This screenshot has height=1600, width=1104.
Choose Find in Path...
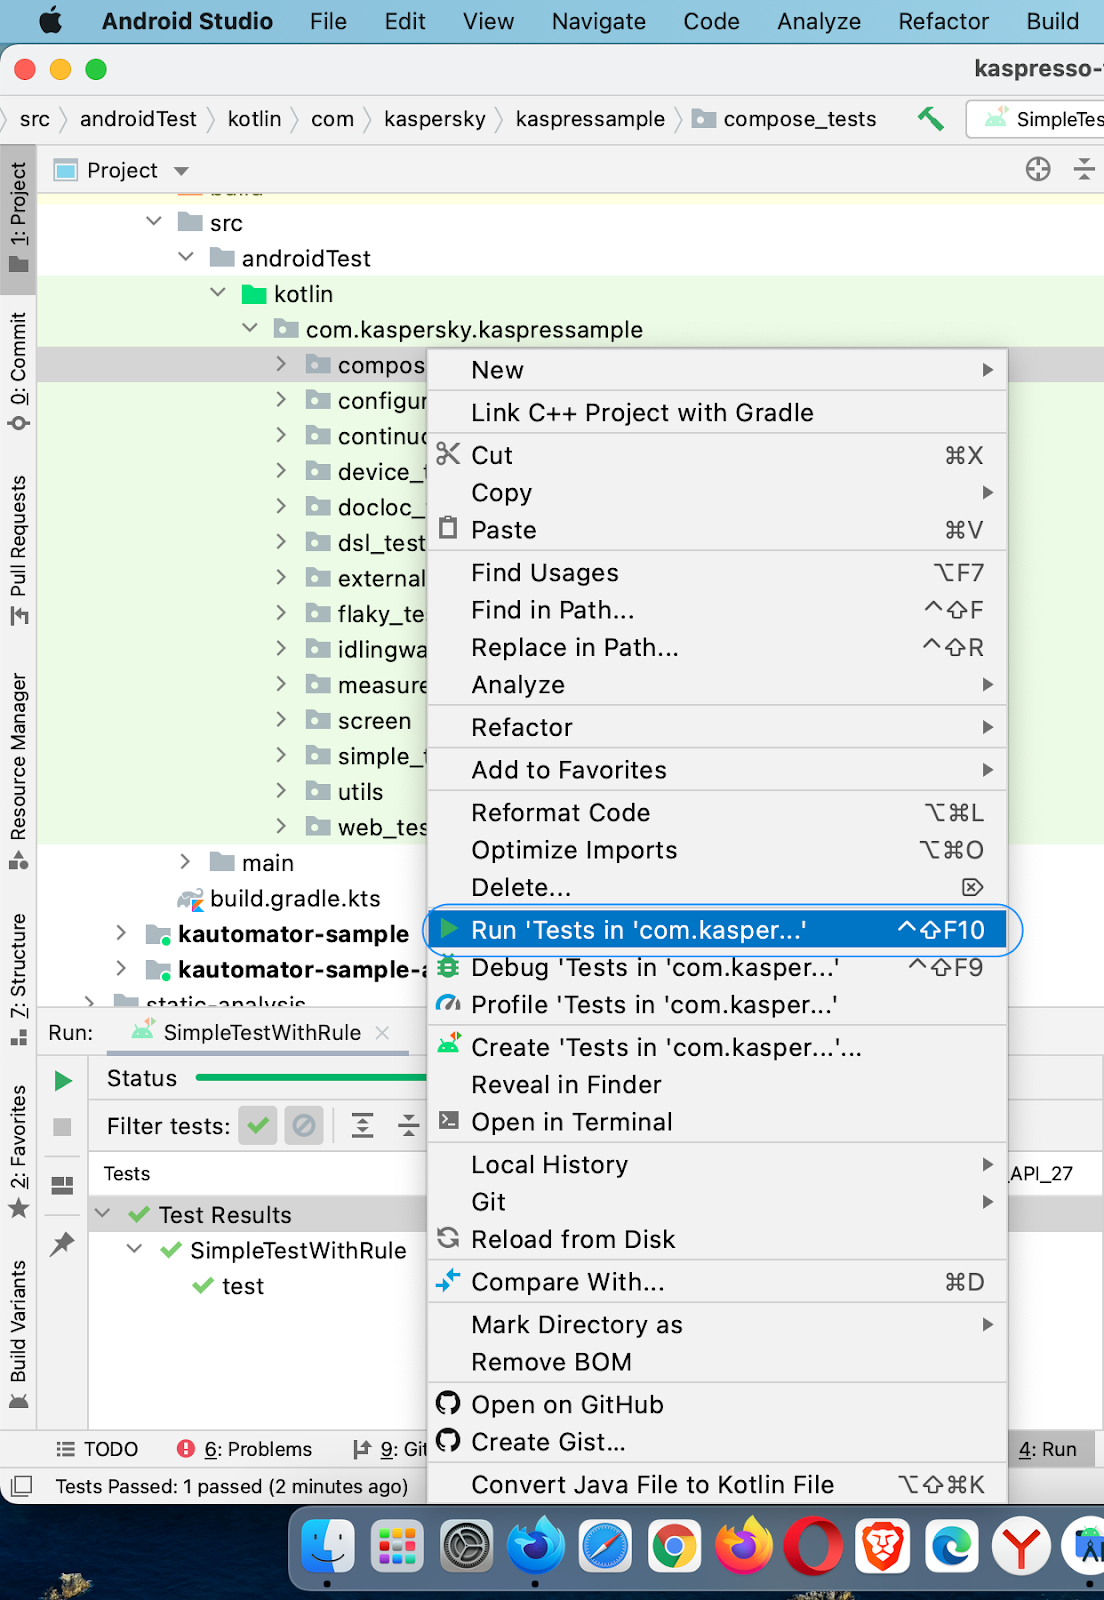(x=717, y=610)
